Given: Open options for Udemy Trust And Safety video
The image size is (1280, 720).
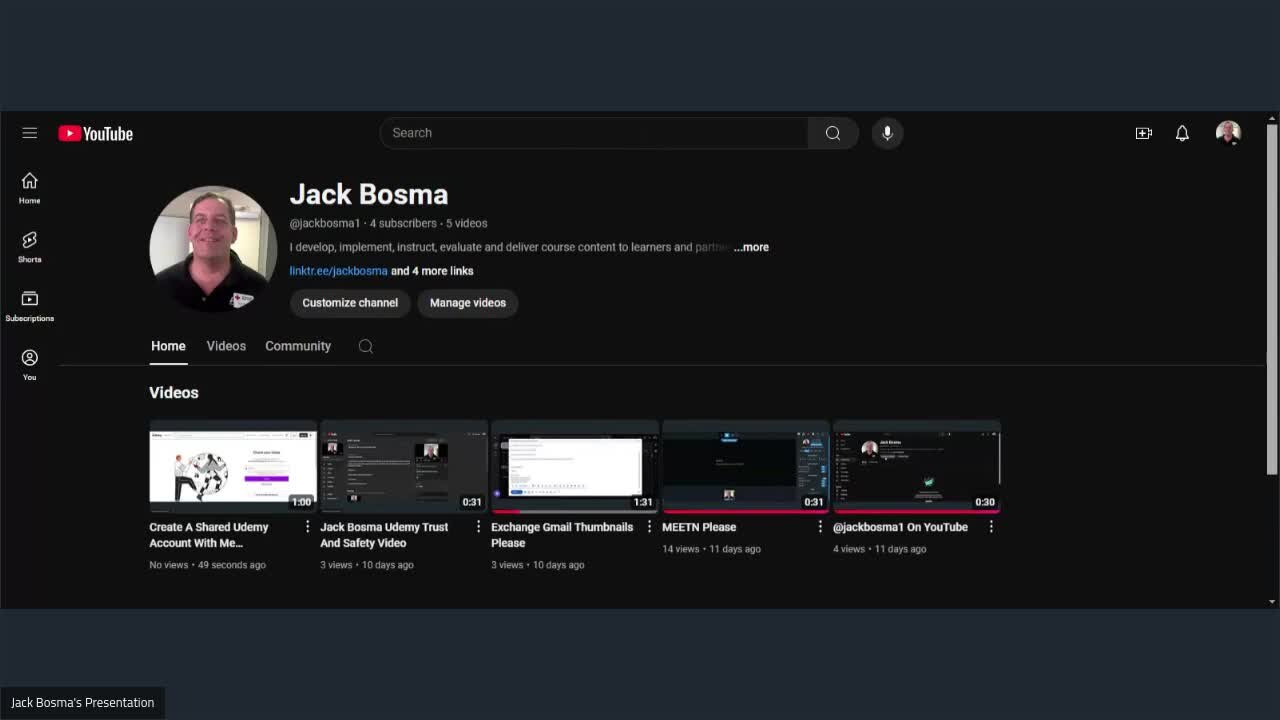Looking at the screenshot, I should [x=478, y=527].
